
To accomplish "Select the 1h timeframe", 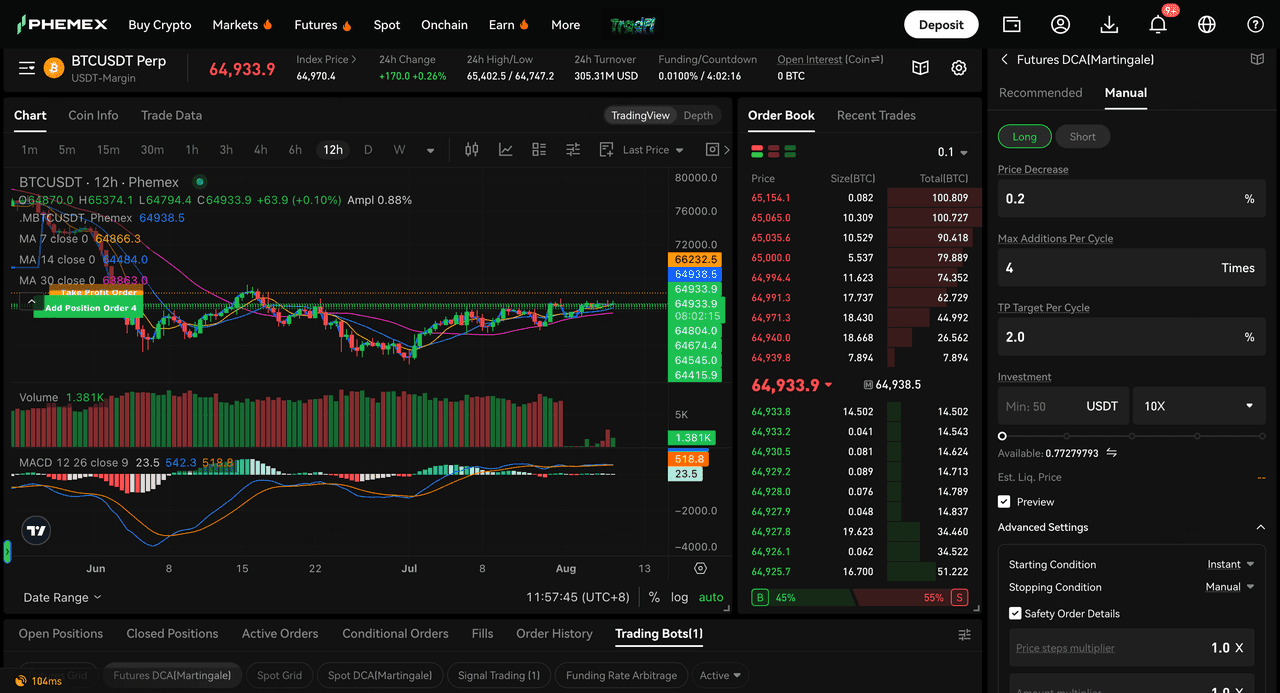I will tap(192, 150).
